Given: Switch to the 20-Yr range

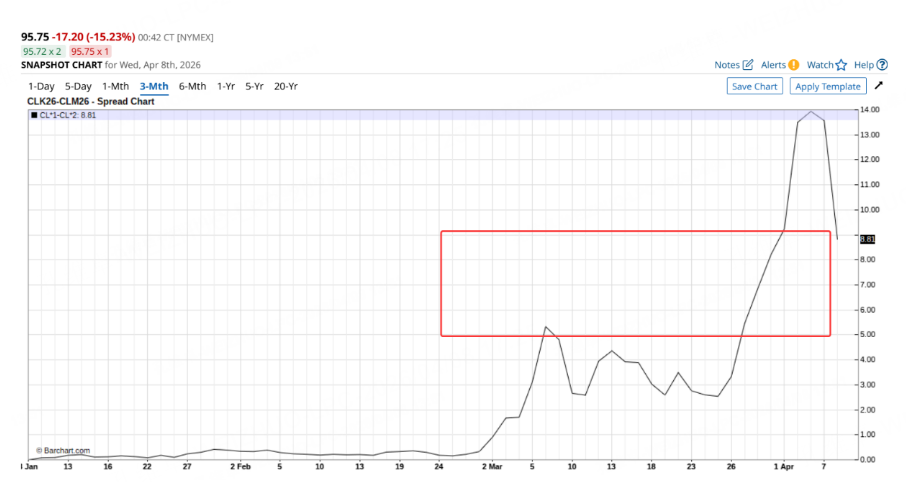Looking at the screenshot, I should point(286,86).
